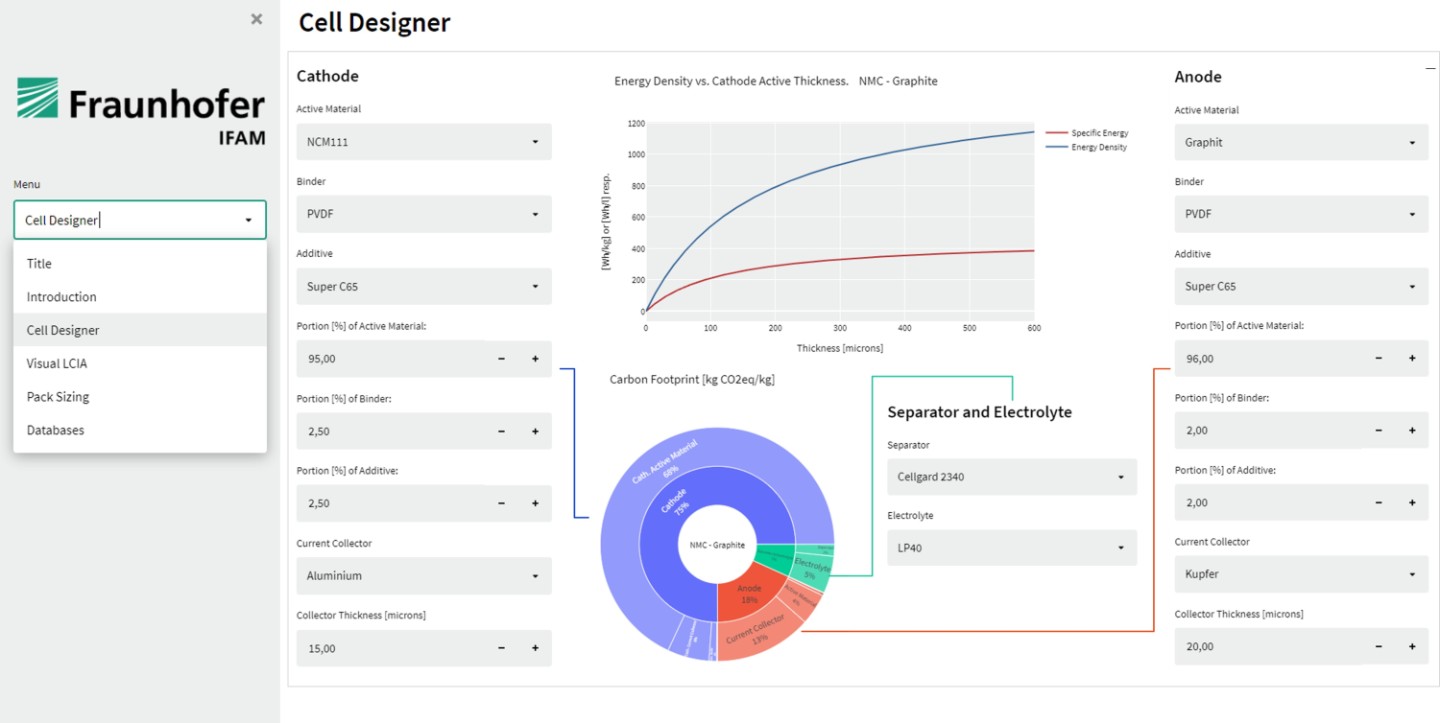Viewport: 1440px width, 723px height.
Task: Collapse the panel with top-right minus icon
Action: click(x=1430, y=68)
